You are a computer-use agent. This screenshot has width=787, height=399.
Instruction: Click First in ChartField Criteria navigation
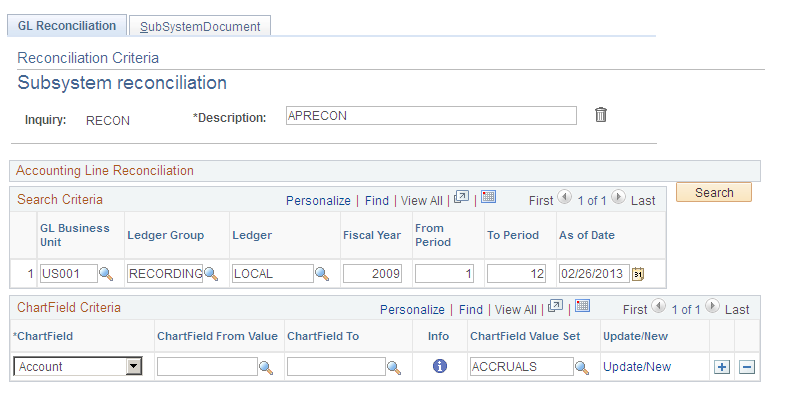pyautogui.click(x=634, y=310)
